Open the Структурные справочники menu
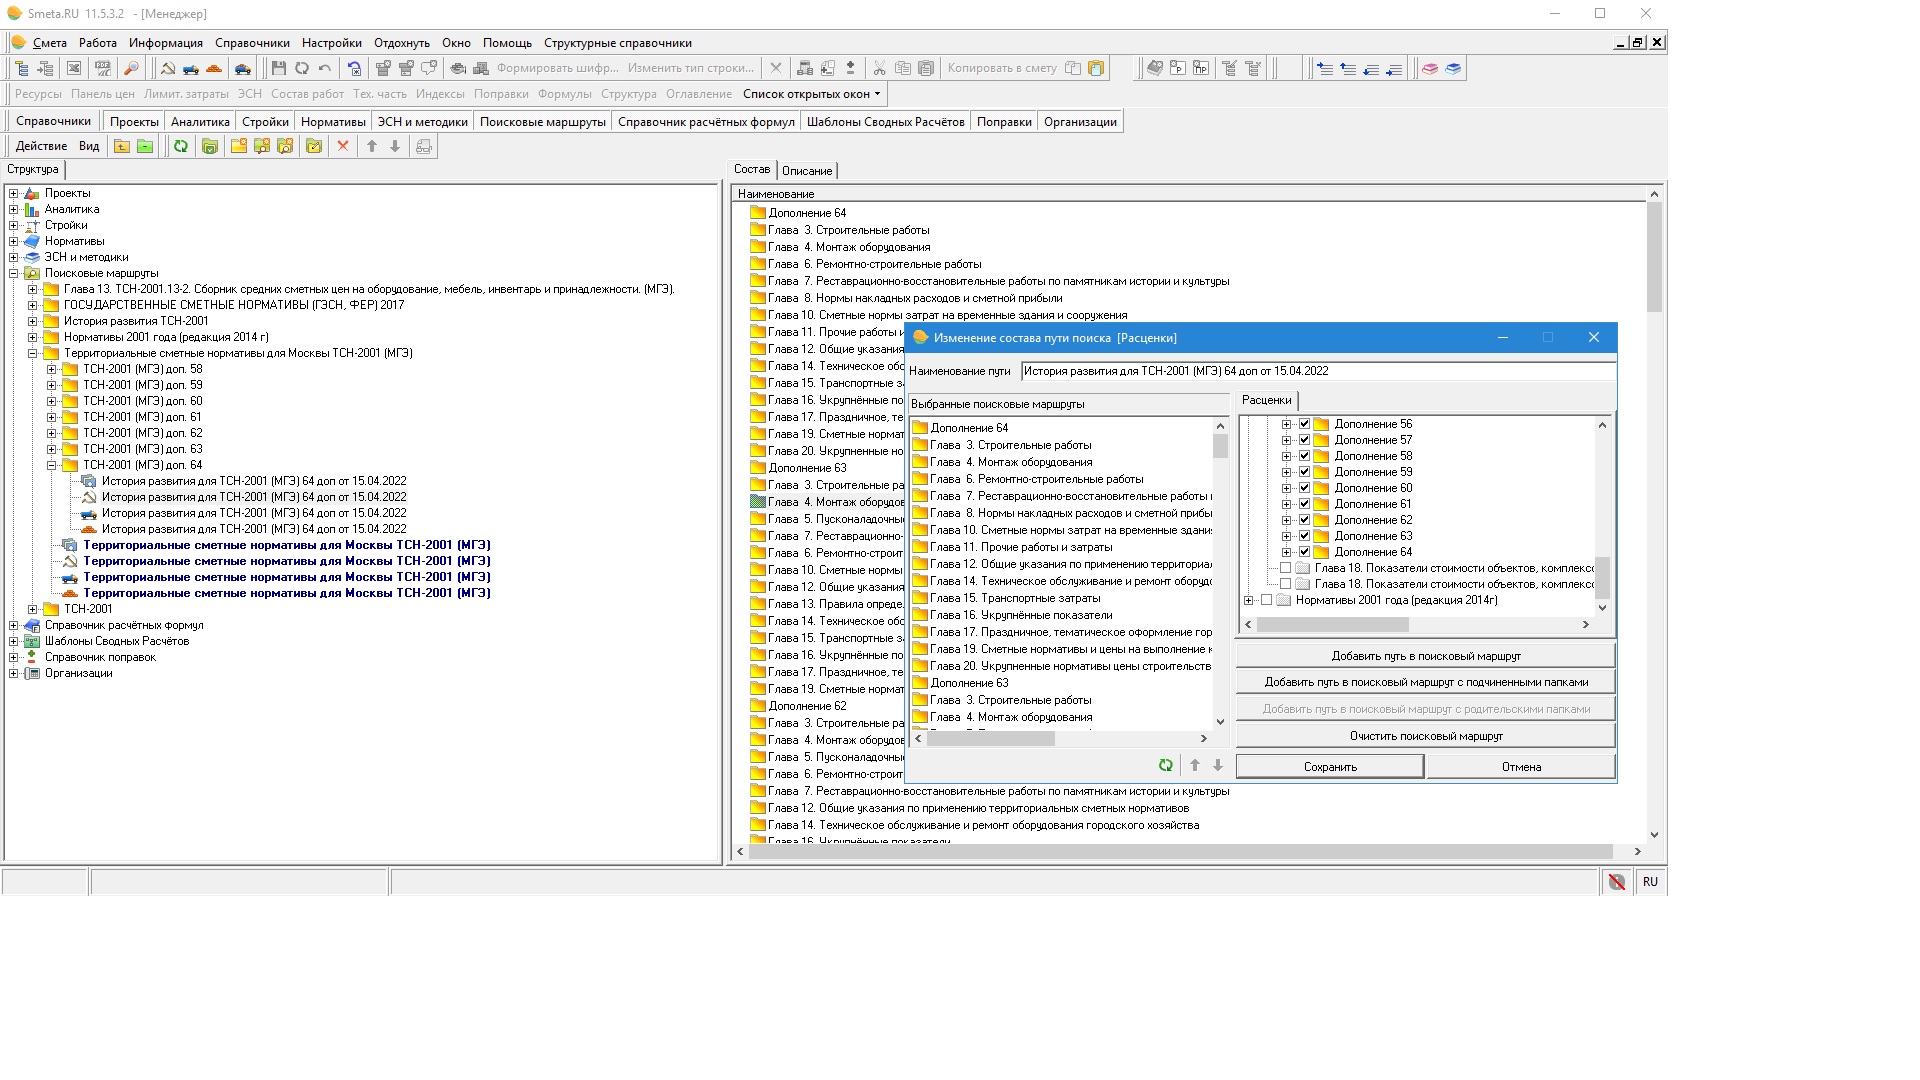Viewport: 1920px width, 1080px height. point(618,43)
